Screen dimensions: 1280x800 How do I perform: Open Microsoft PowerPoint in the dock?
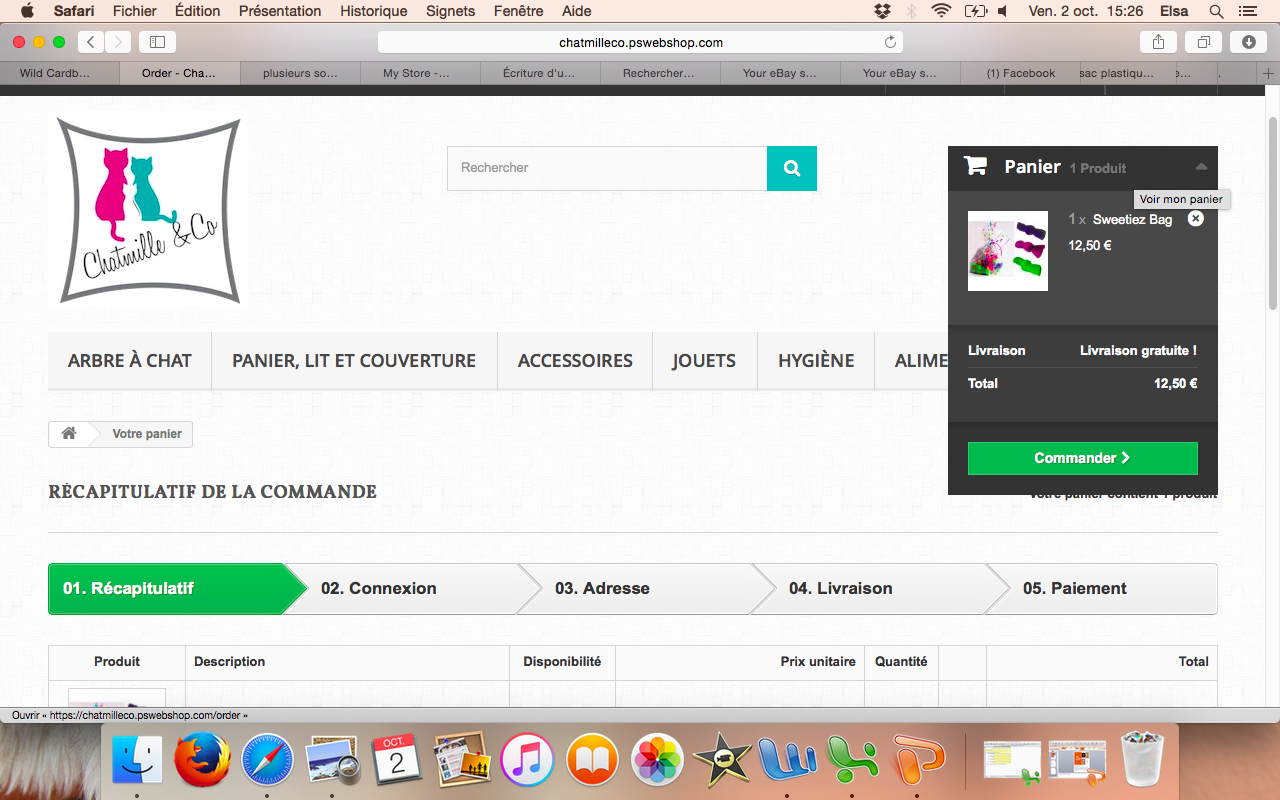[x=917, y=760]
